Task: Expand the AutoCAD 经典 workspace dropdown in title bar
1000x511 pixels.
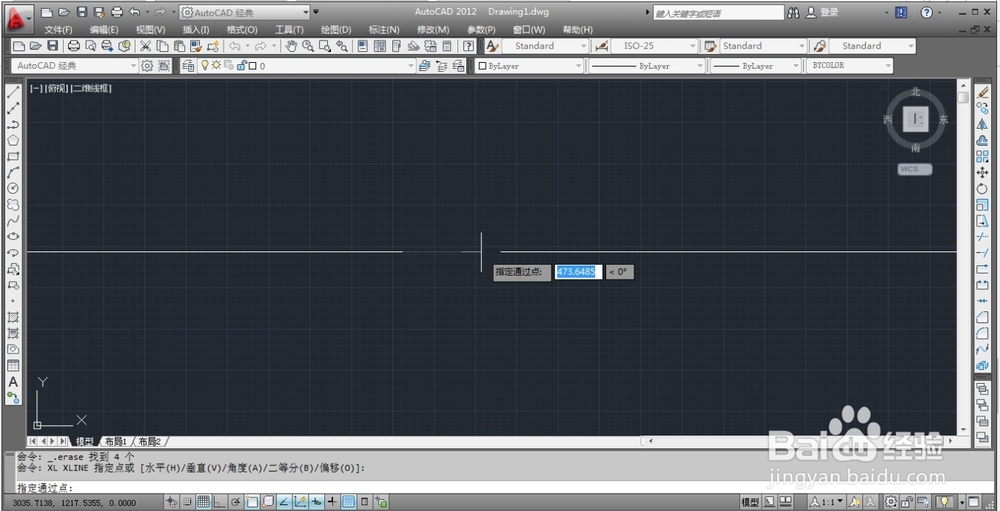Action: click(x=305, y=12)
